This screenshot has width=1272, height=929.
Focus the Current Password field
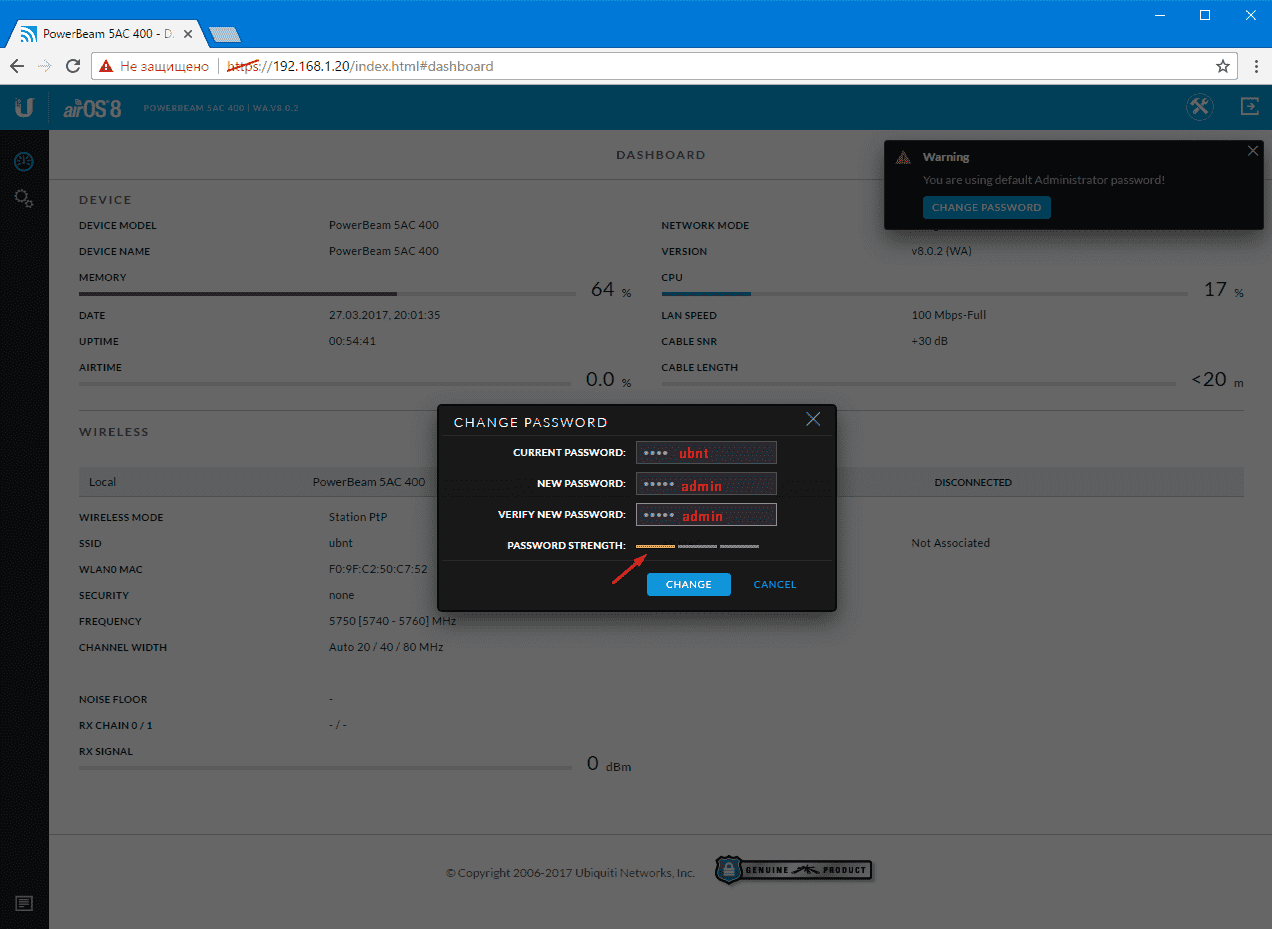pos(706,453)
